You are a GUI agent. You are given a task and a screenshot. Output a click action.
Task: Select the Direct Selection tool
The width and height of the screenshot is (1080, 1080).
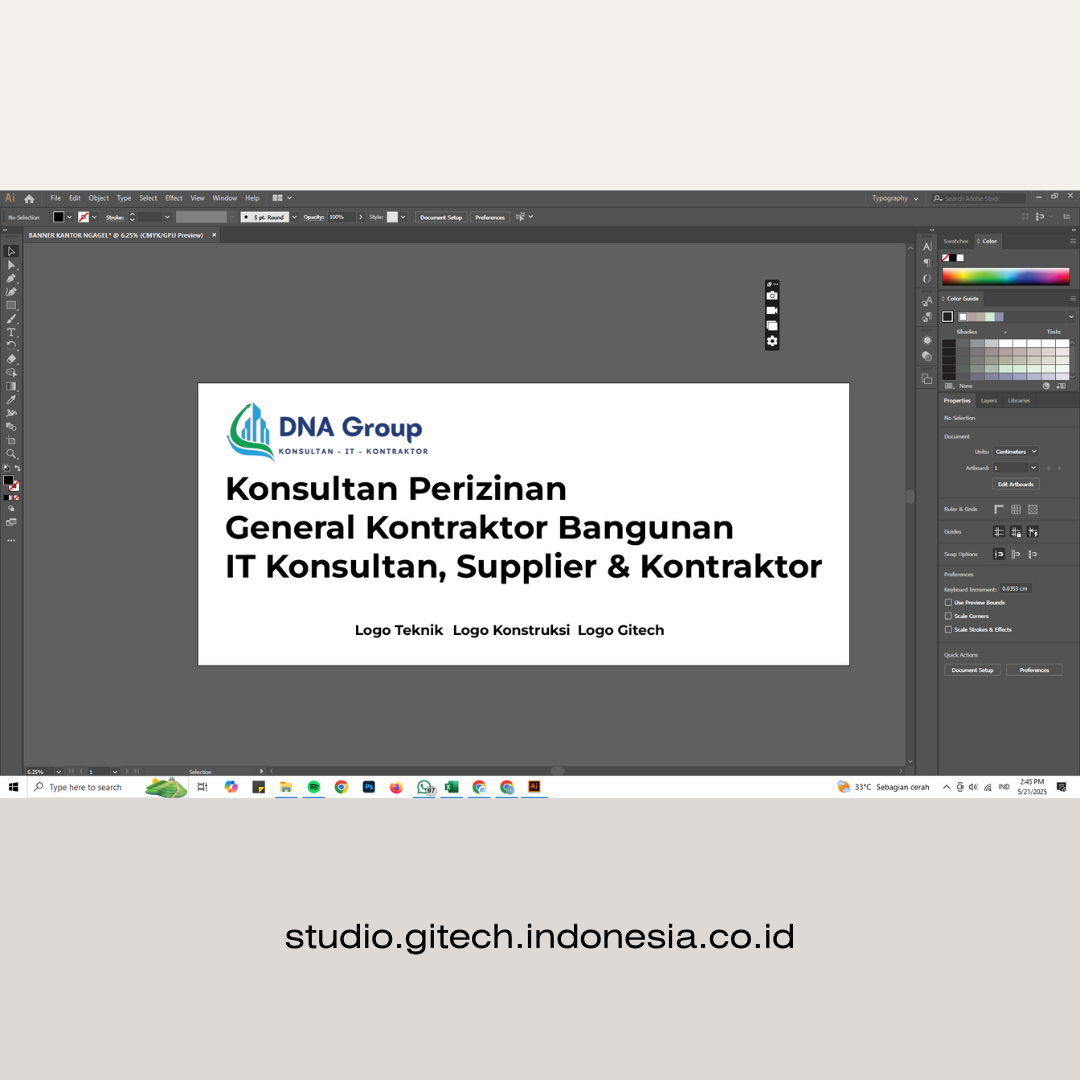click(12, 265)
